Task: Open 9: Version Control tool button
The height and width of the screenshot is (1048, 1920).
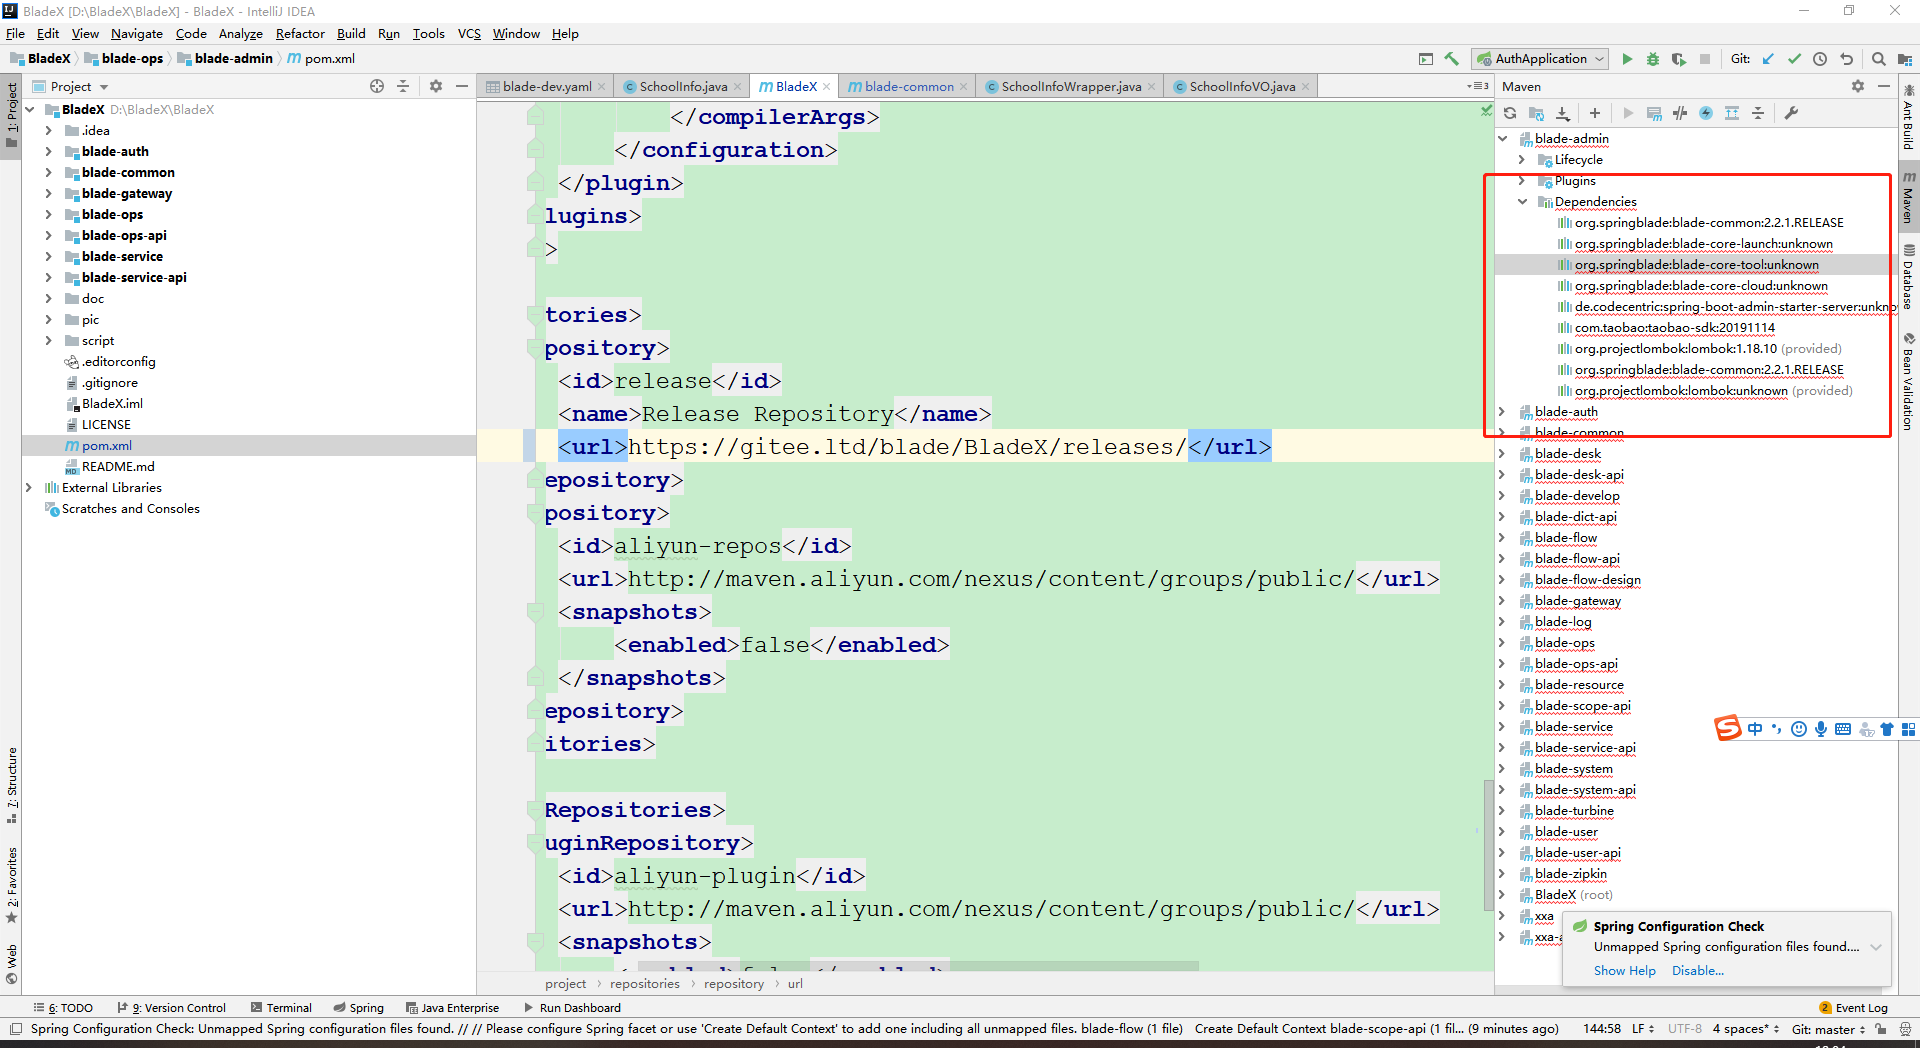Action: pyautogui.click(x=171, y=1008)
